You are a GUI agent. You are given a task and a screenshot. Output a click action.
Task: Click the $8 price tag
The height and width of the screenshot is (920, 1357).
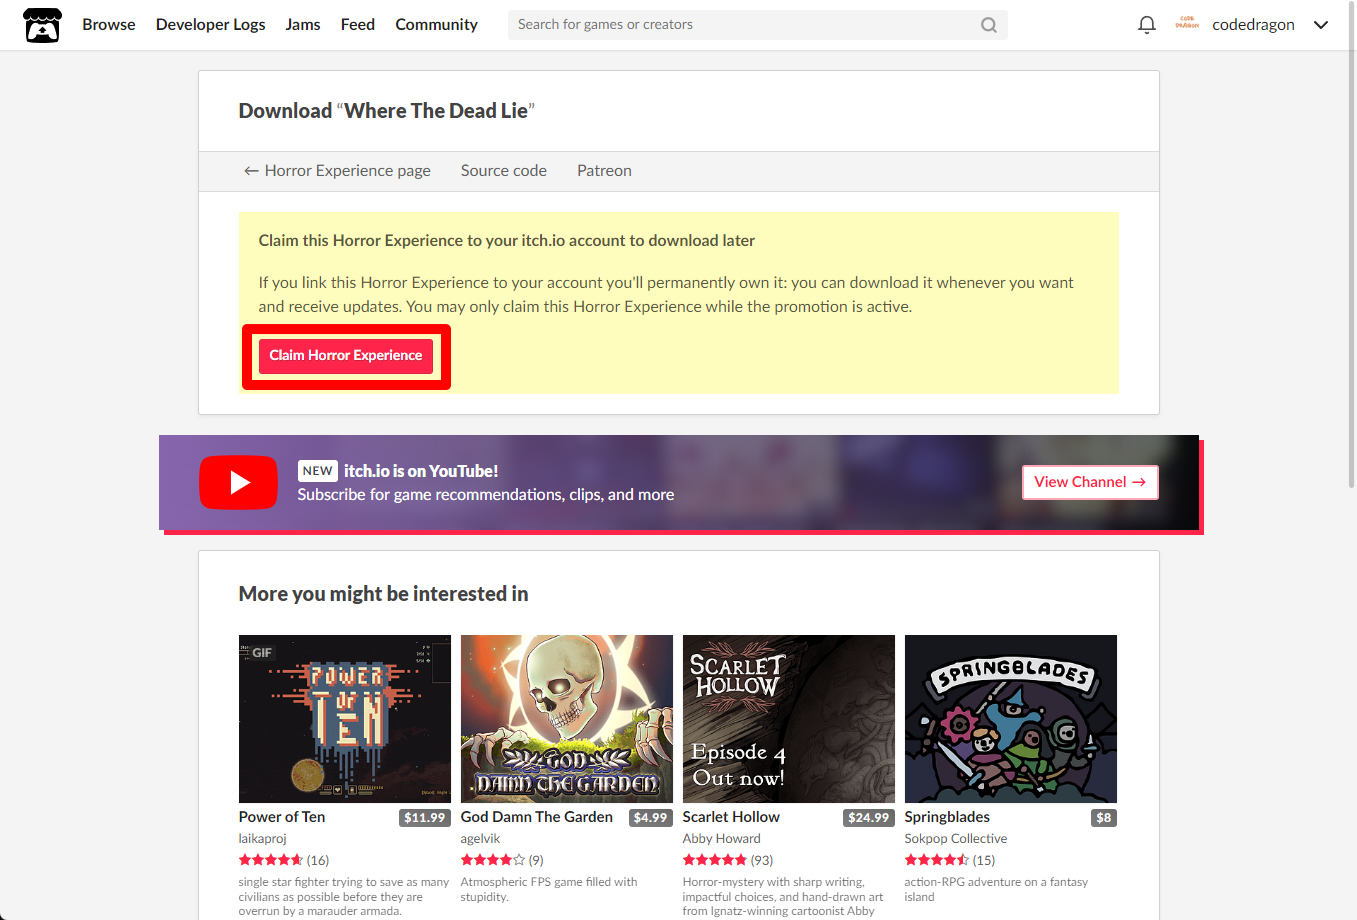pyautogui.click(x=1104, y=818)
